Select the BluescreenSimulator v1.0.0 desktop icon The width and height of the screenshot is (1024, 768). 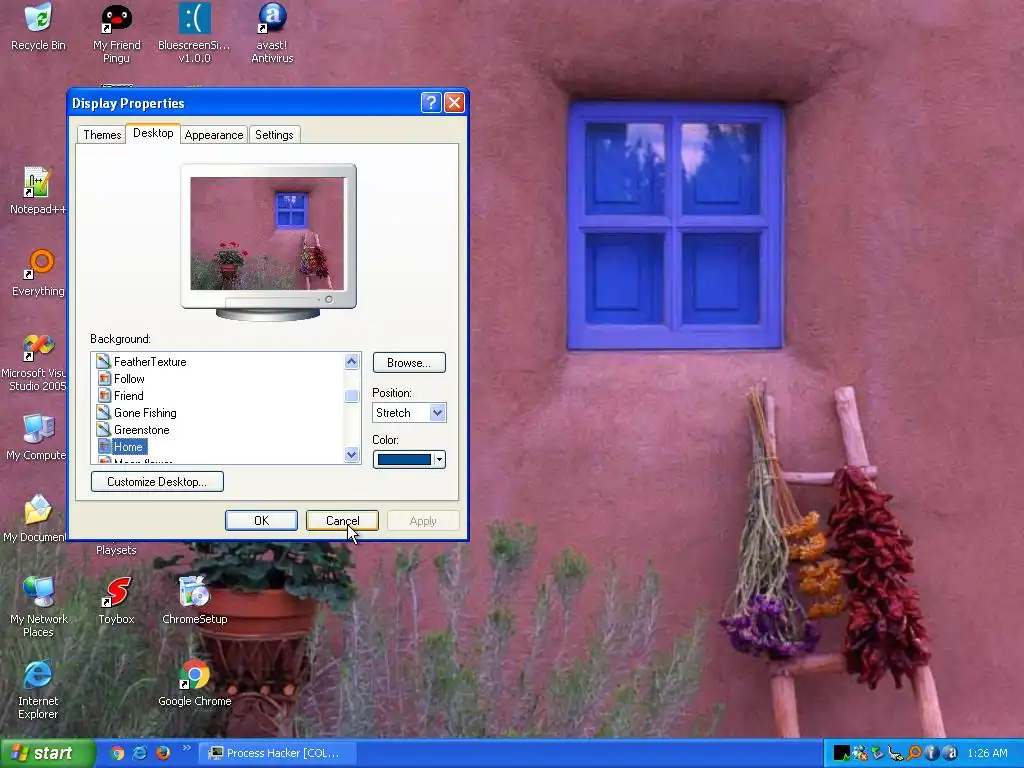[x=194, y=34]
